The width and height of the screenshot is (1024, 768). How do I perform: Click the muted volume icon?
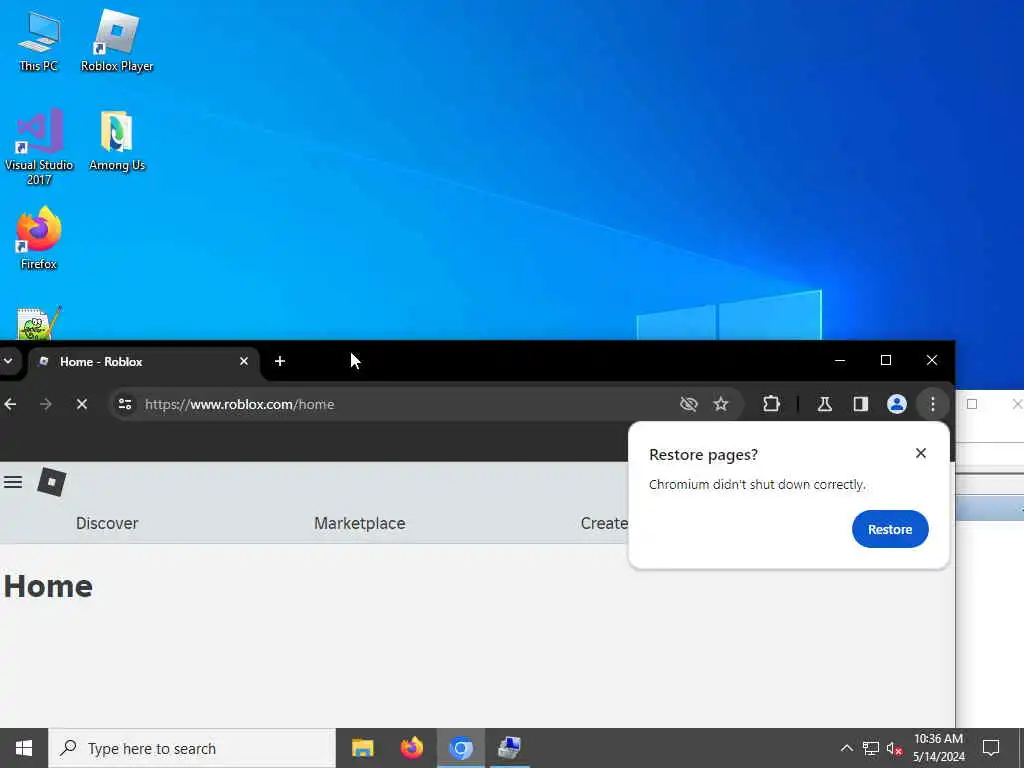(894, 748)
